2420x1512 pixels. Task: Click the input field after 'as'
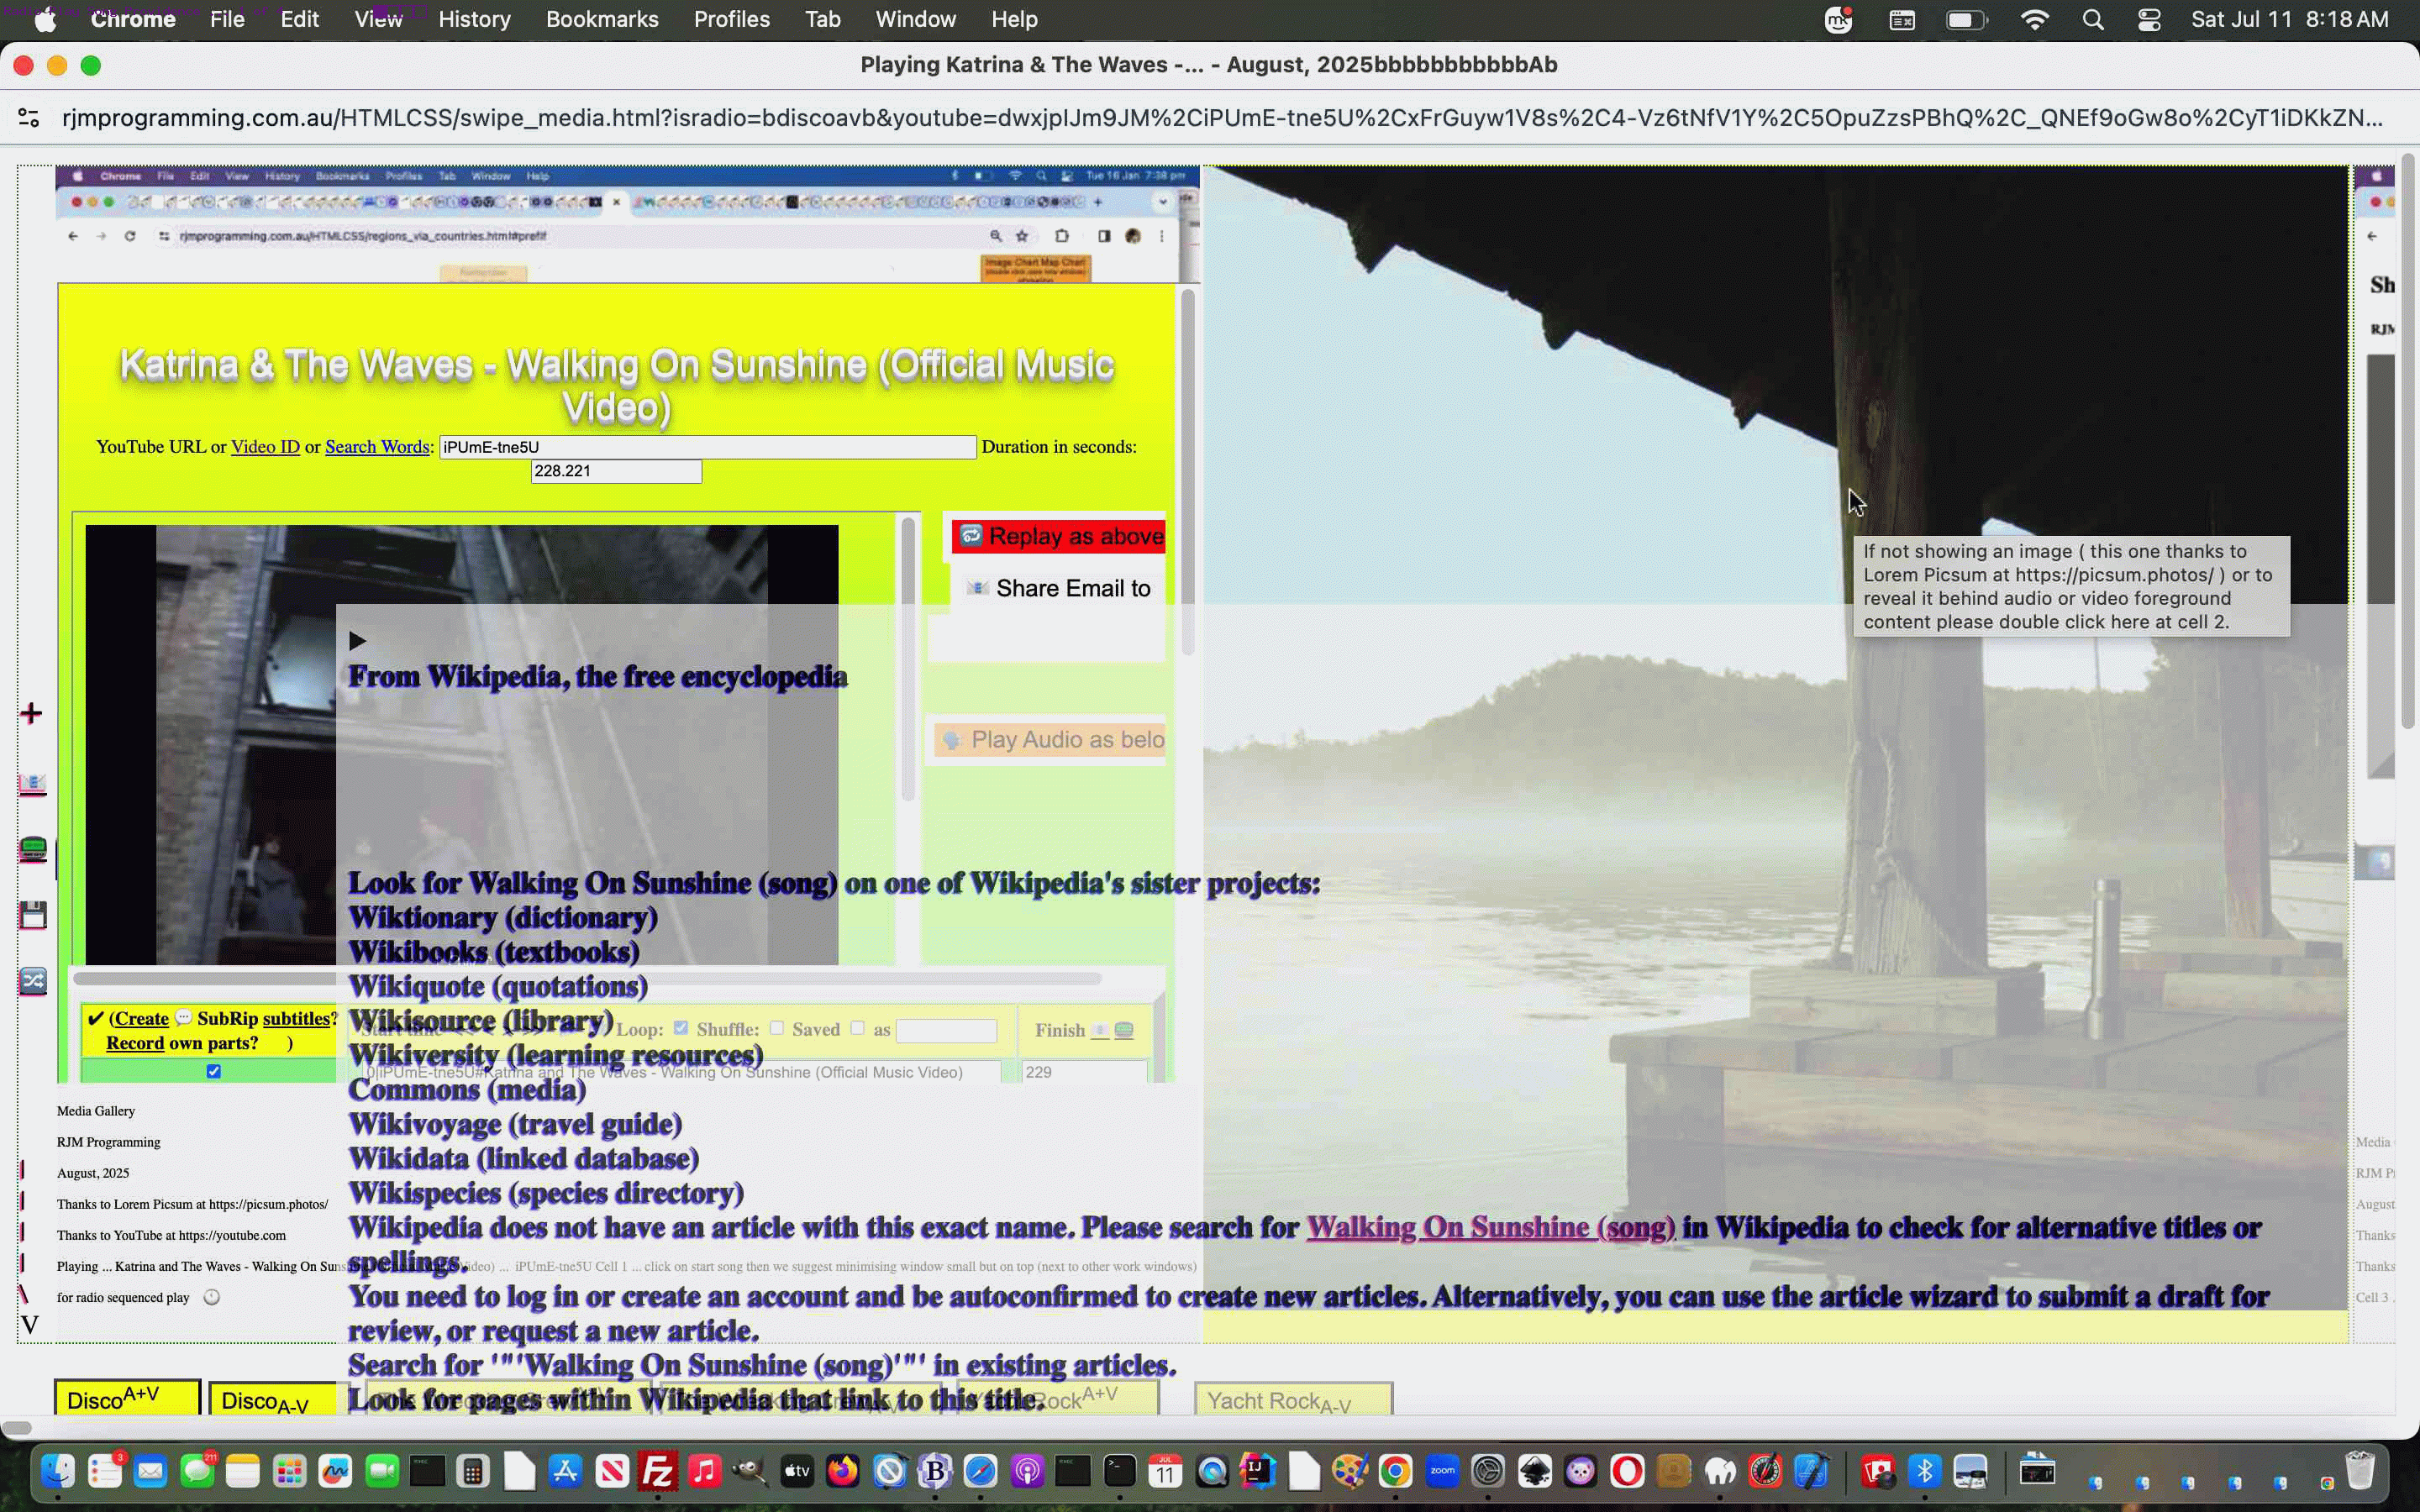click(946, 1030)
